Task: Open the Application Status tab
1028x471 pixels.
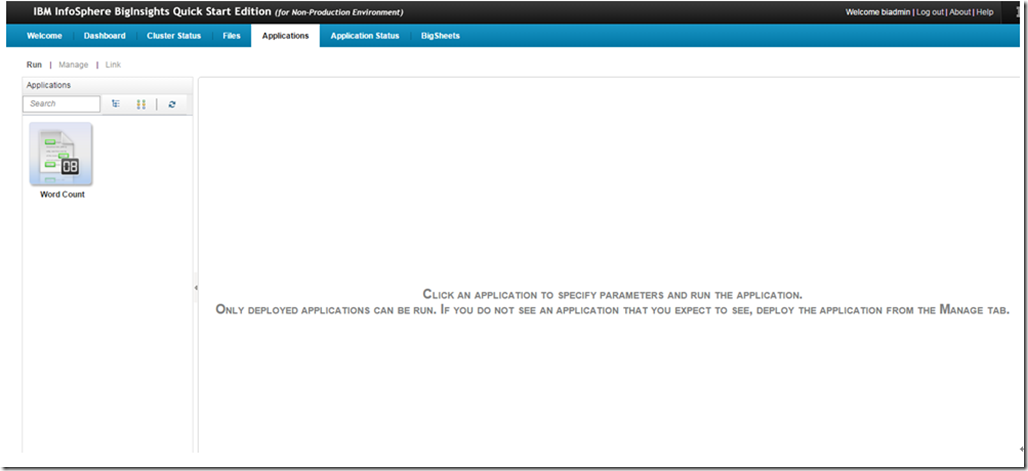Action: (365, 36)
